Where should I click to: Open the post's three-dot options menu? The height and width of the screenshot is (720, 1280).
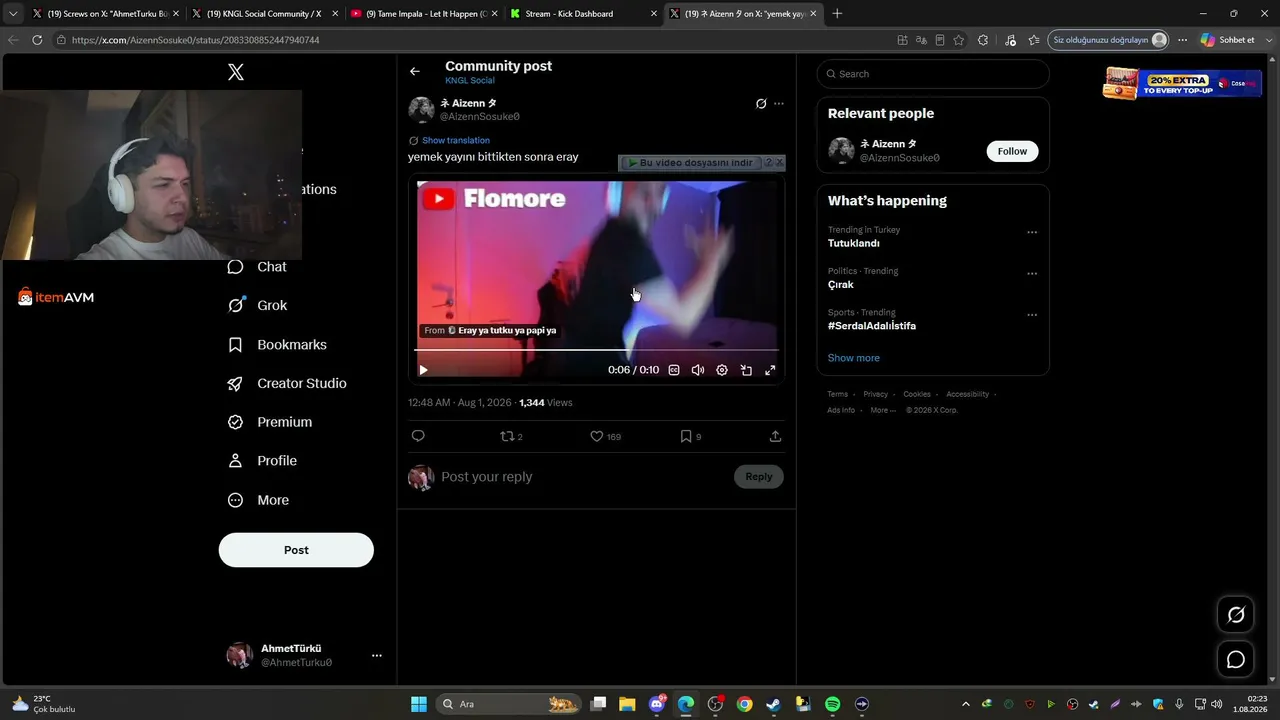(x=779, y=104)
